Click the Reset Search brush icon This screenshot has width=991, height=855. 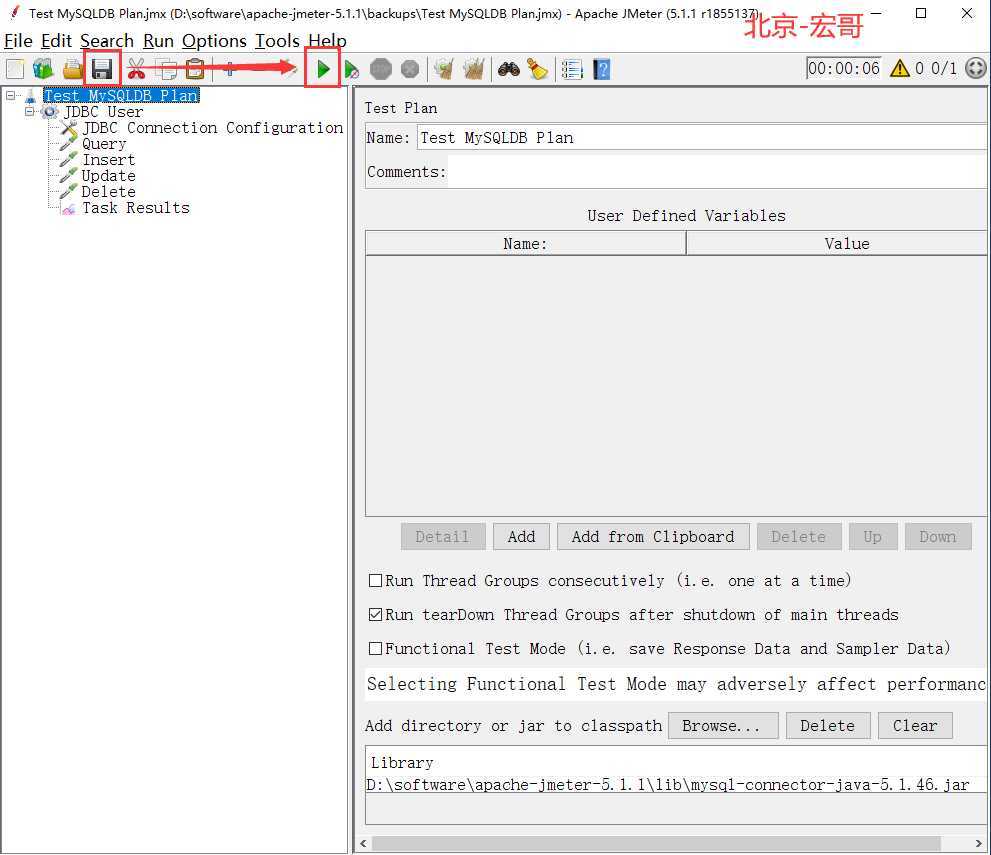(x=538, y=69)
